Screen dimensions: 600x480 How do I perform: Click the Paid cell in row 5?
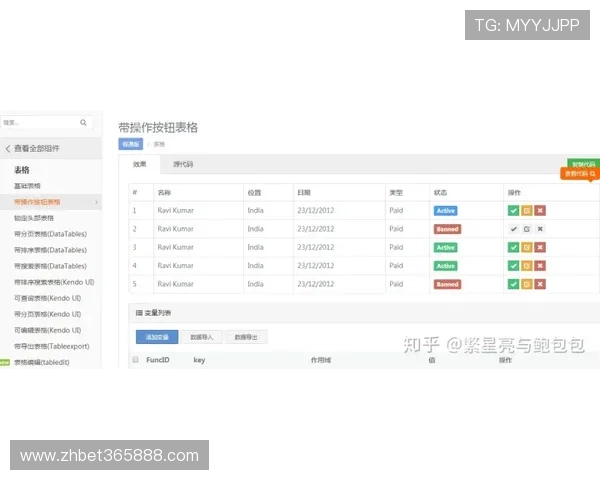click(396, 284)
